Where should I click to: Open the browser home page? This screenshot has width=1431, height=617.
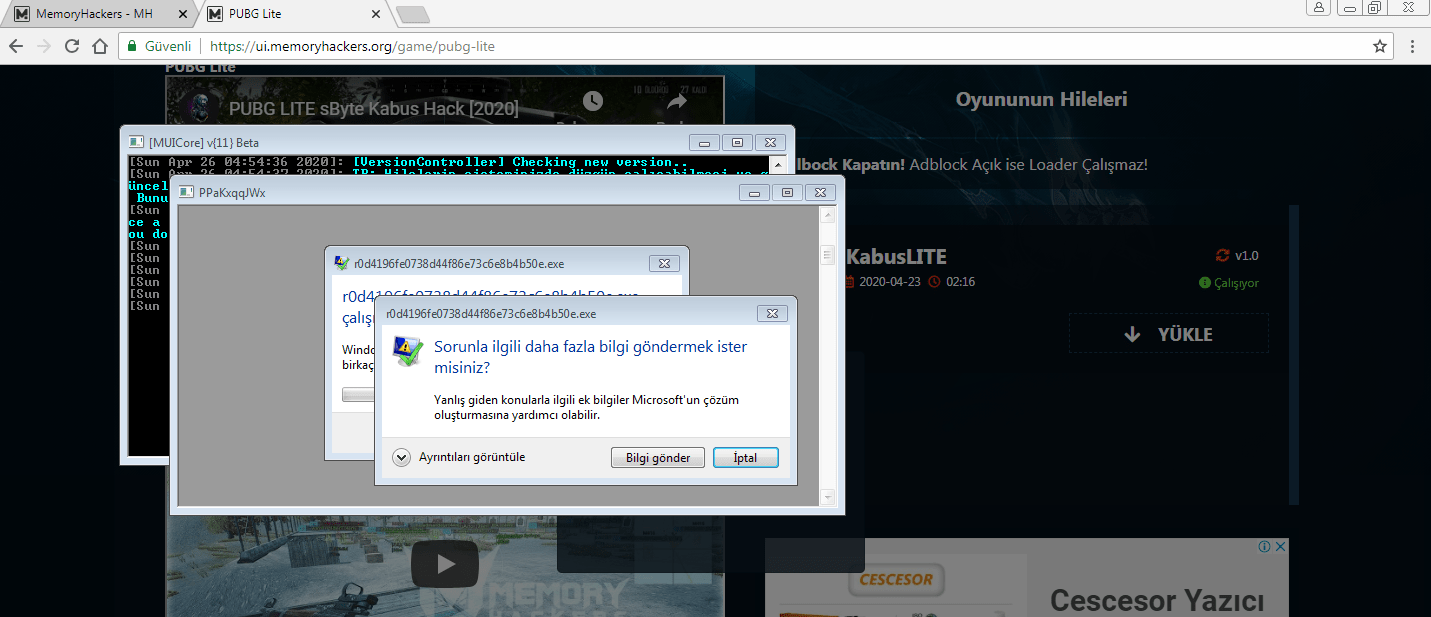100,46
